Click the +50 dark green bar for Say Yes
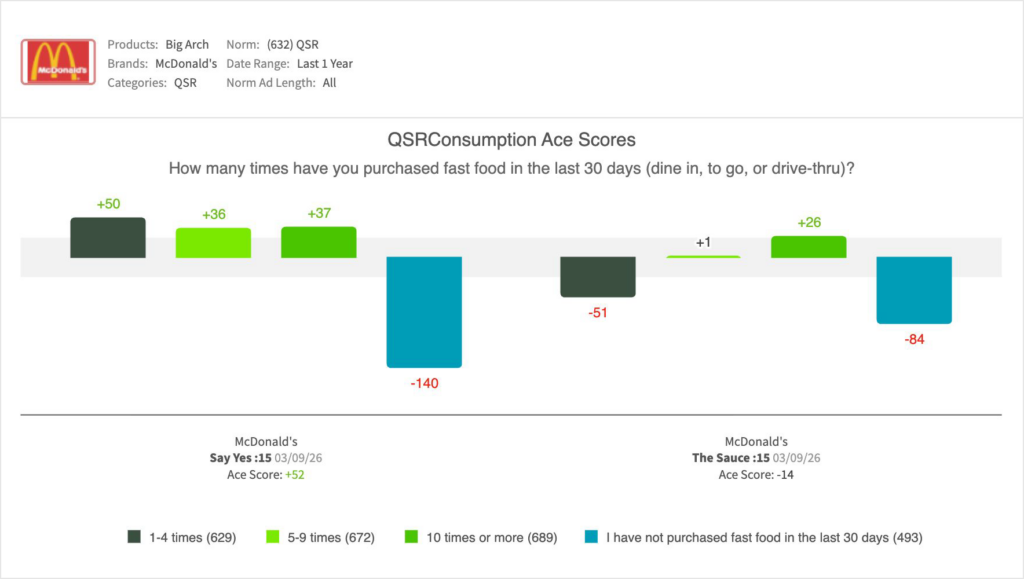 click(x=108, y=238)
